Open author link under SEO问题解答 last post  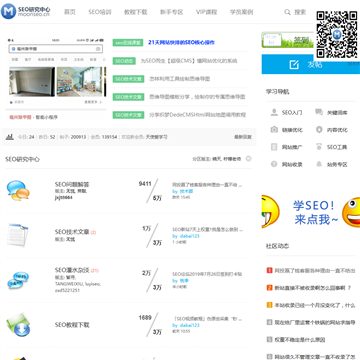click(x=186, y=191)
